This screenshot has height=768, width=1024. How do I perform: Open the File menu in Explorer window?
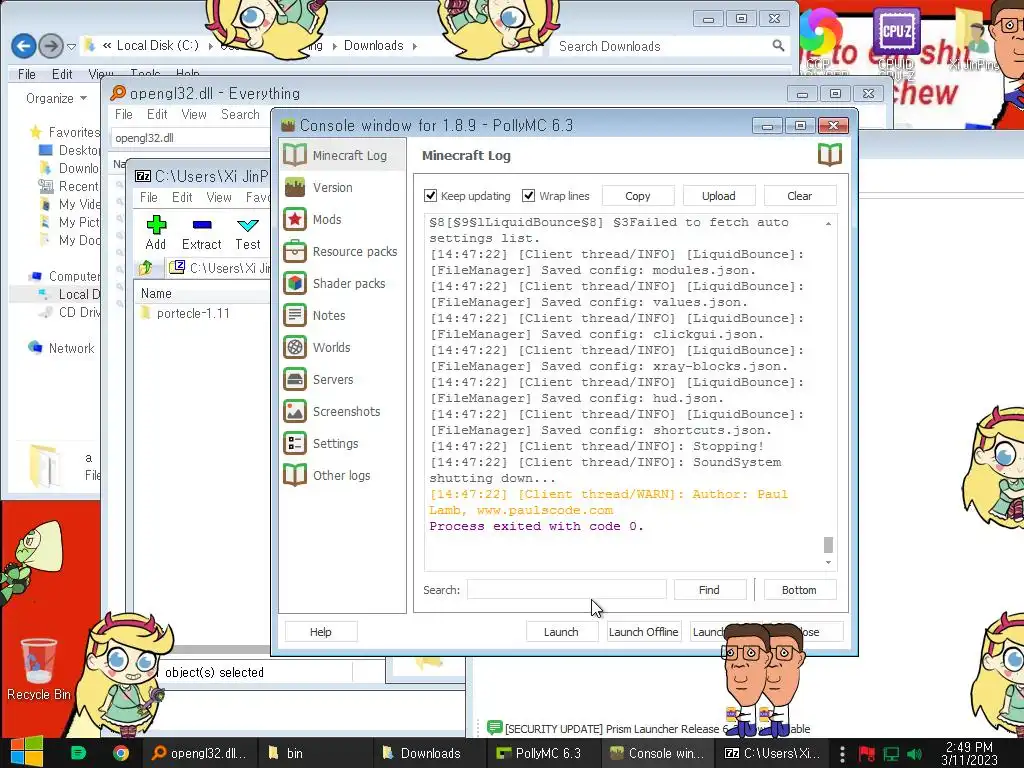tap(27, 74)
